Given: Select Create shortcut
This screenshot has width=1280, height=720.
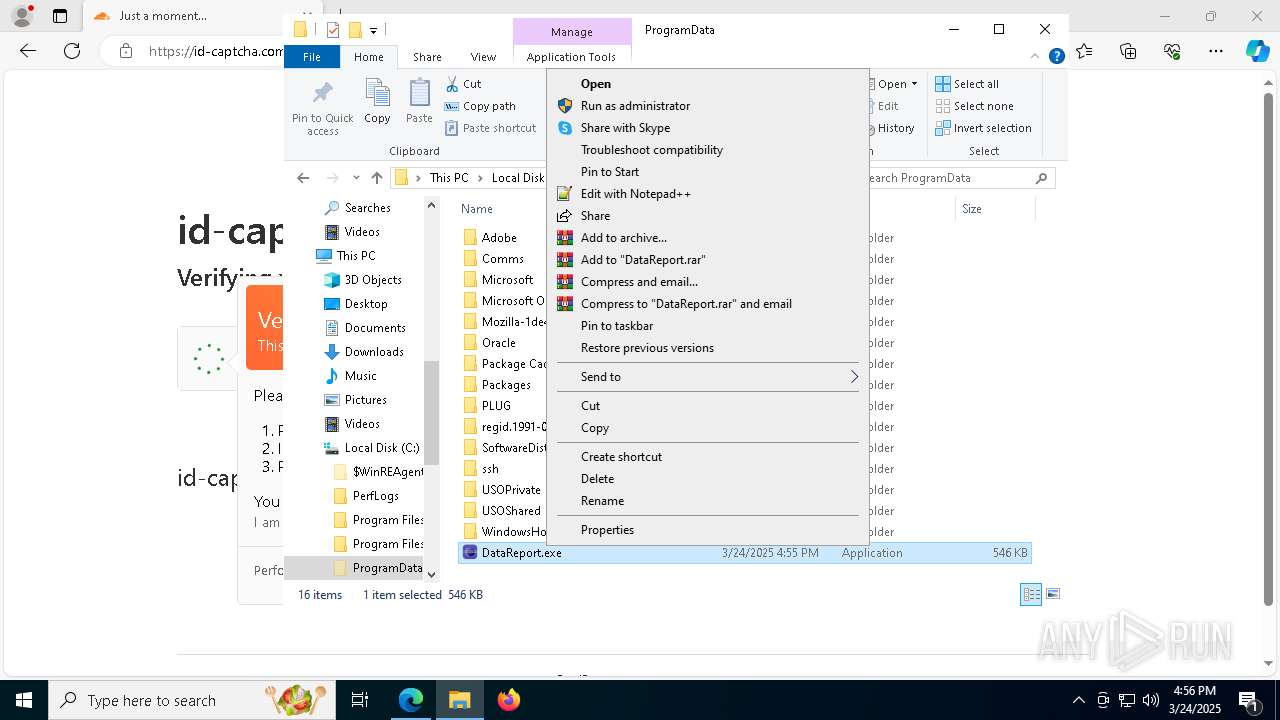Looking at the screenshot, I should [708, 457].
